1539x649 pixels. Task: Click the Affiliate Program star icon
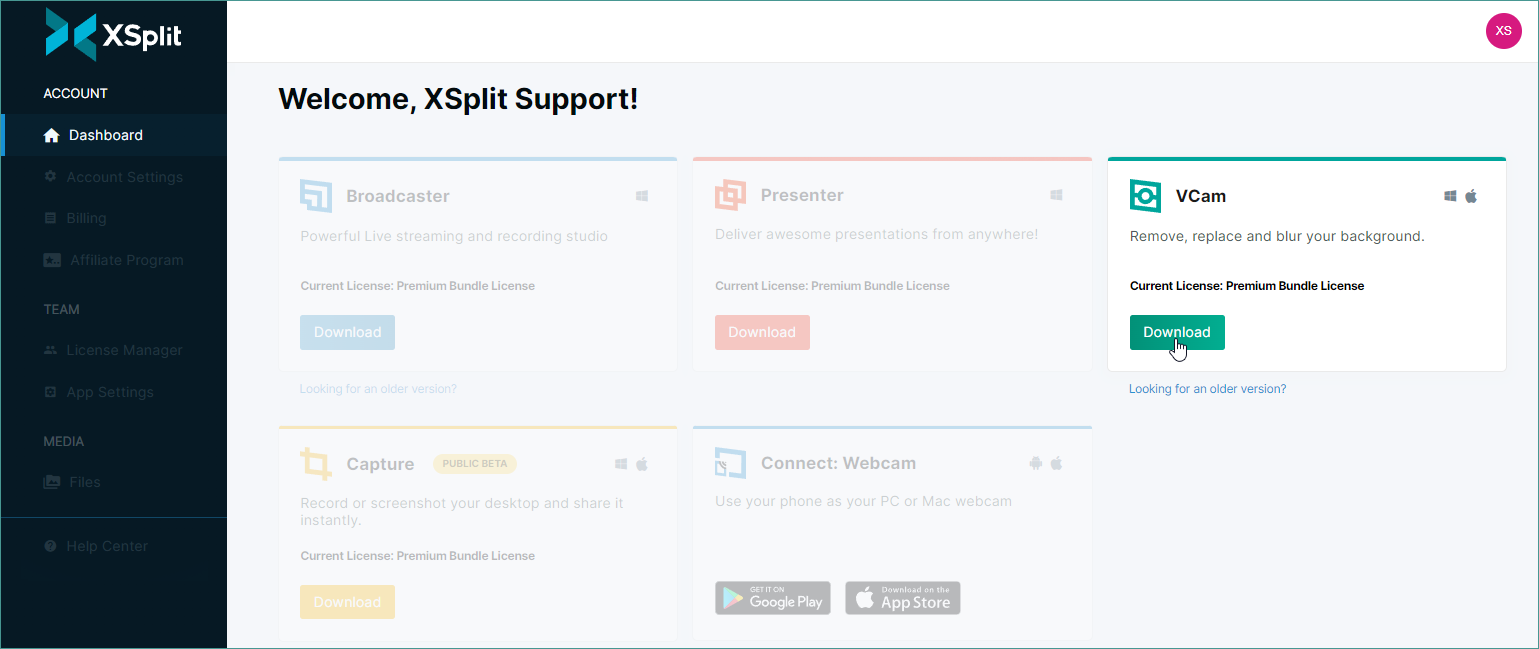click(x=53, y=260)
